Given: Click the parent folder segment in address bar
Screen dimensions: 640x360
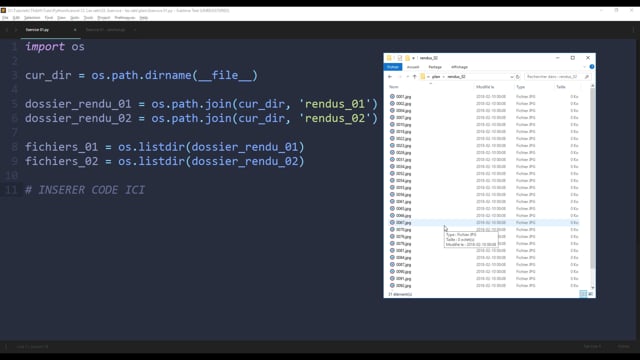Looking at the screenshot, I should tap(436, 77).
